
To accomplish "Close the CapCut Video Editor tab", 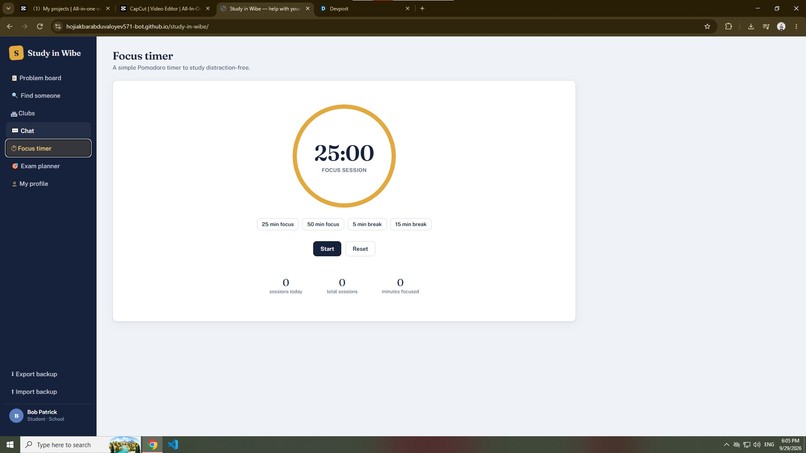I will coord(207,8).
